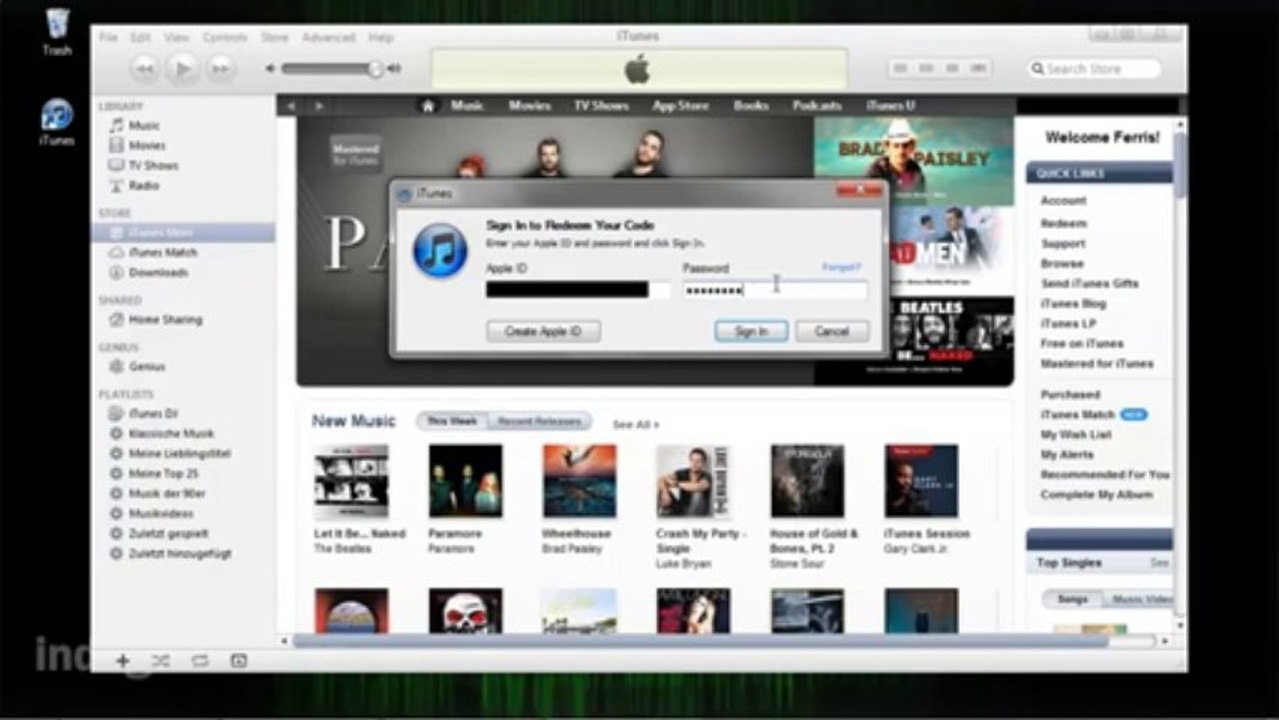Open the Store menu
Image resolution: width=1279 pixels, height=720 pixels.
click(275, 37)
